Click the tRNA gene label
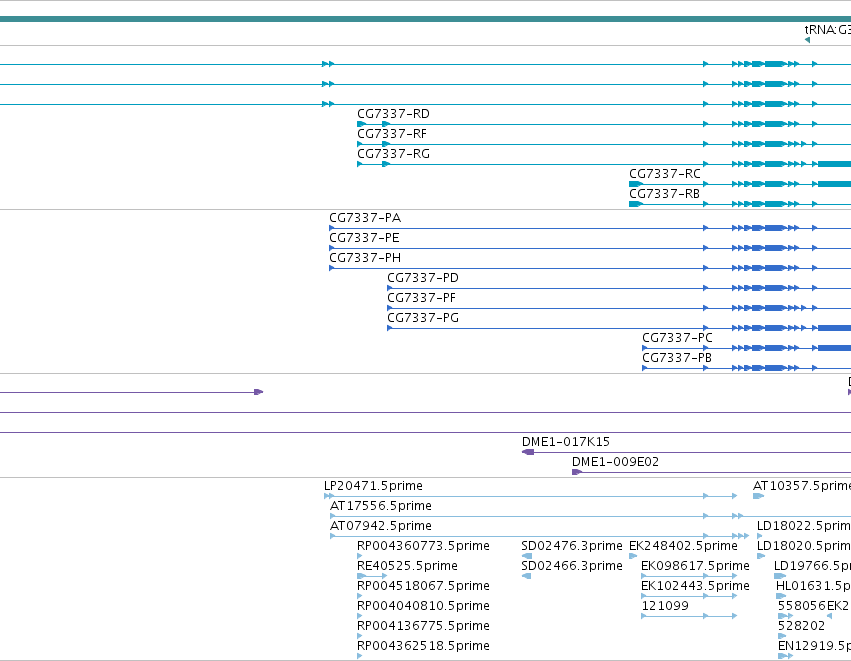 pos(828,30)
